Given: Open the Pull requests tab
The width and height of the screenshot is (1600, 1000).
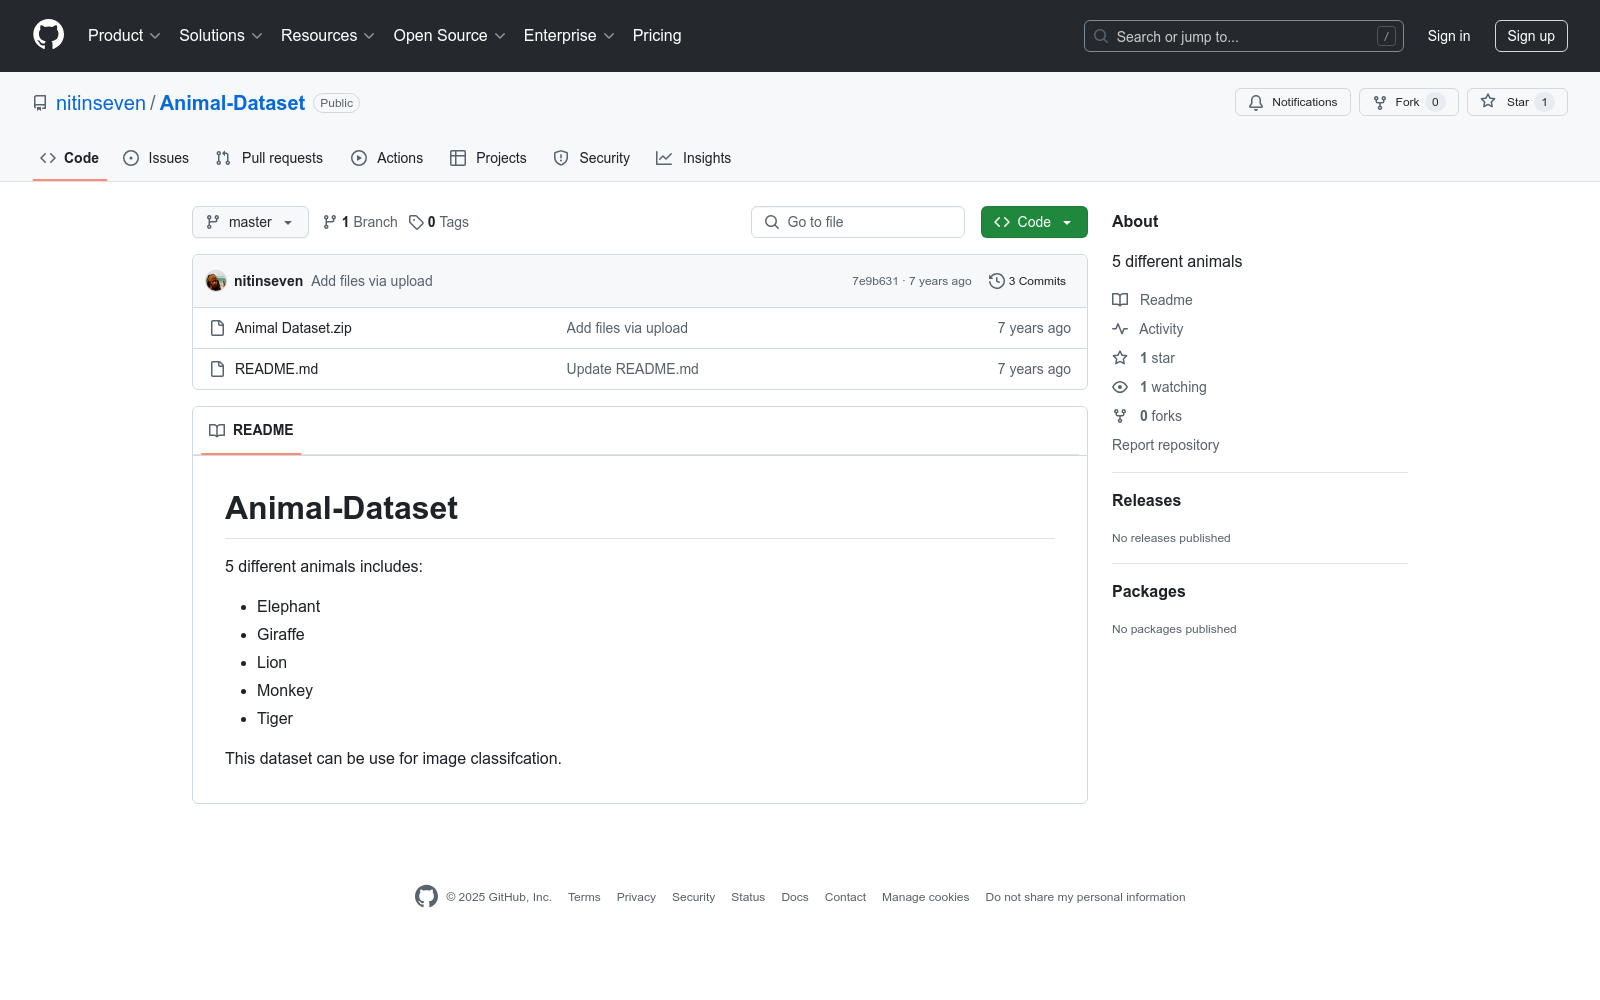Looking at the screenshot, I should pos(269,158).
